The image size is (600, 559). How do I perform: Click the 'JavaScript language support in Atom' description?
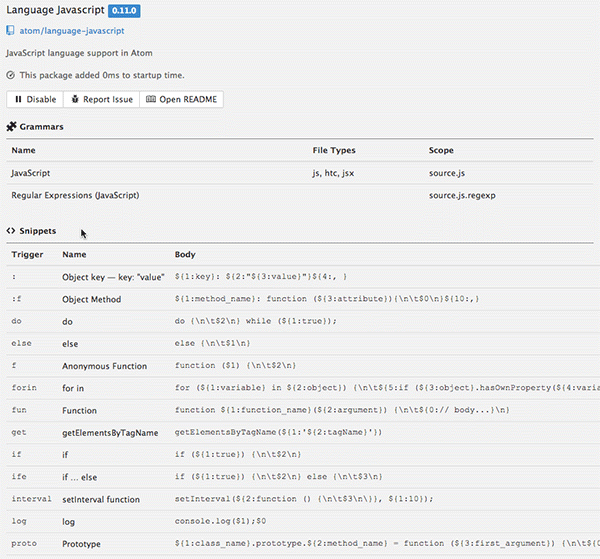click(x=79, y=53)
